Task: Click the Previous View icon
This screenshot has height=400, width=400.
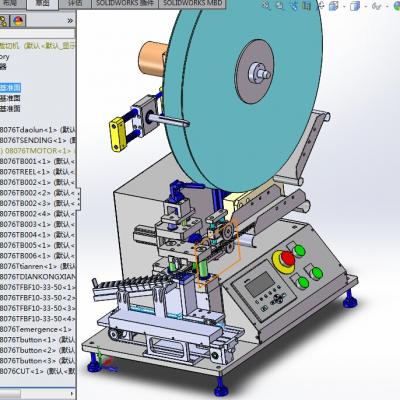Action: pos(294,5)
